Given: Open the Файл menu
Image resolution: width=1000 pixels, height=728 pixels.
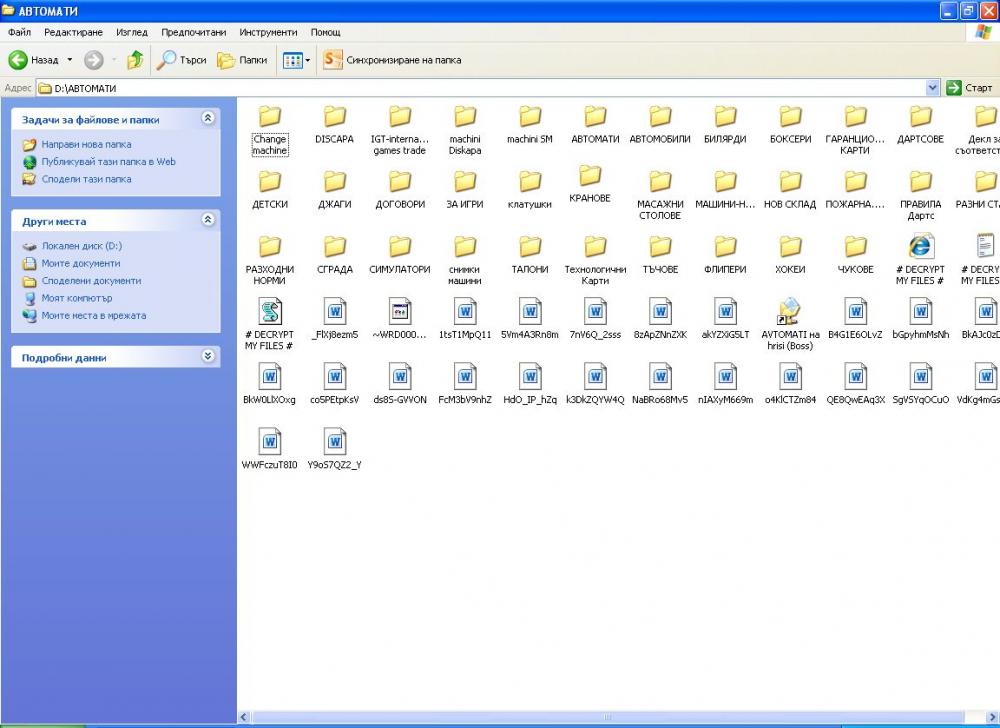Looking at the screenshot, I should click(x=20, y=32).
